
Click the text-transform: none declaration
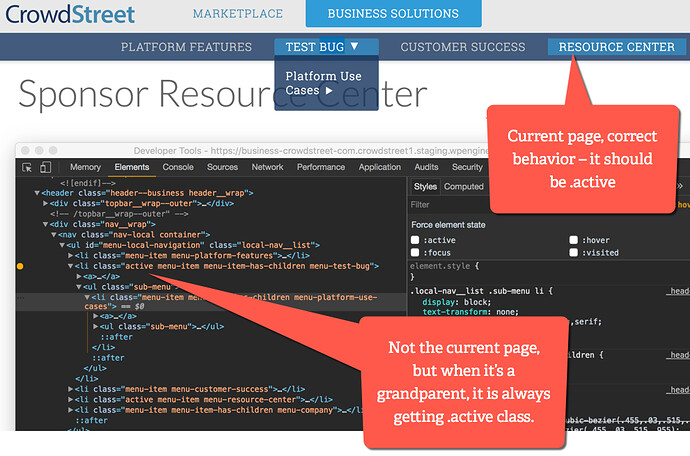tap(470, 312)
